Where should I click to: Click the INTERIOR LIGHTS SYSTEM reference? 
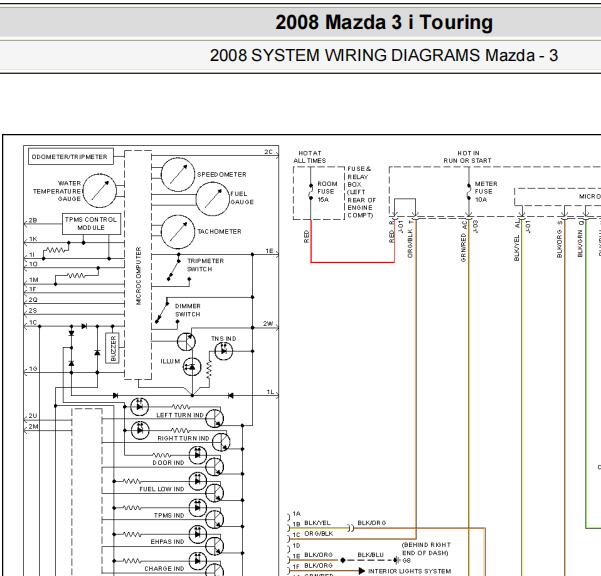[409, 571]
